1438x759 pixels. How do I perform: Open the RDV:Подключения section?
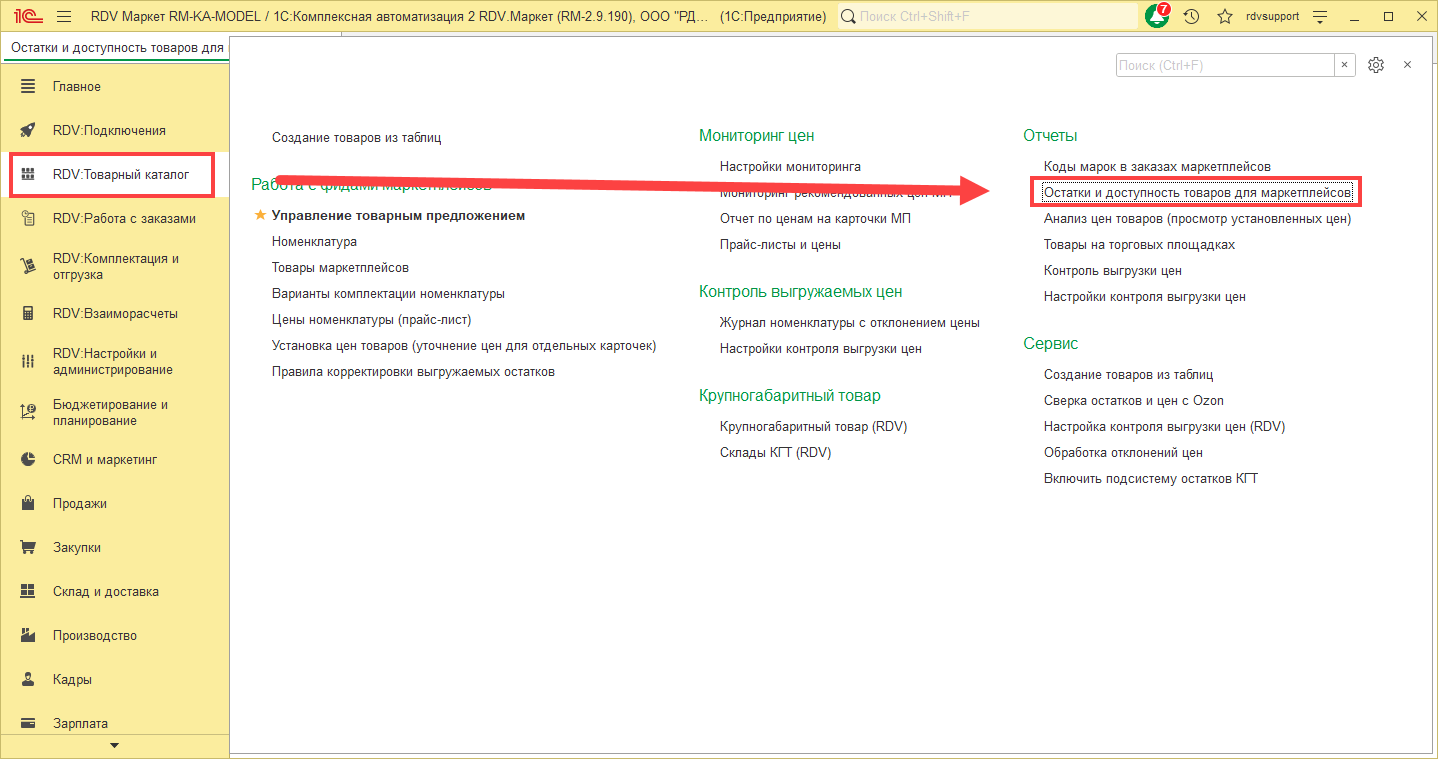coord(109,130)
